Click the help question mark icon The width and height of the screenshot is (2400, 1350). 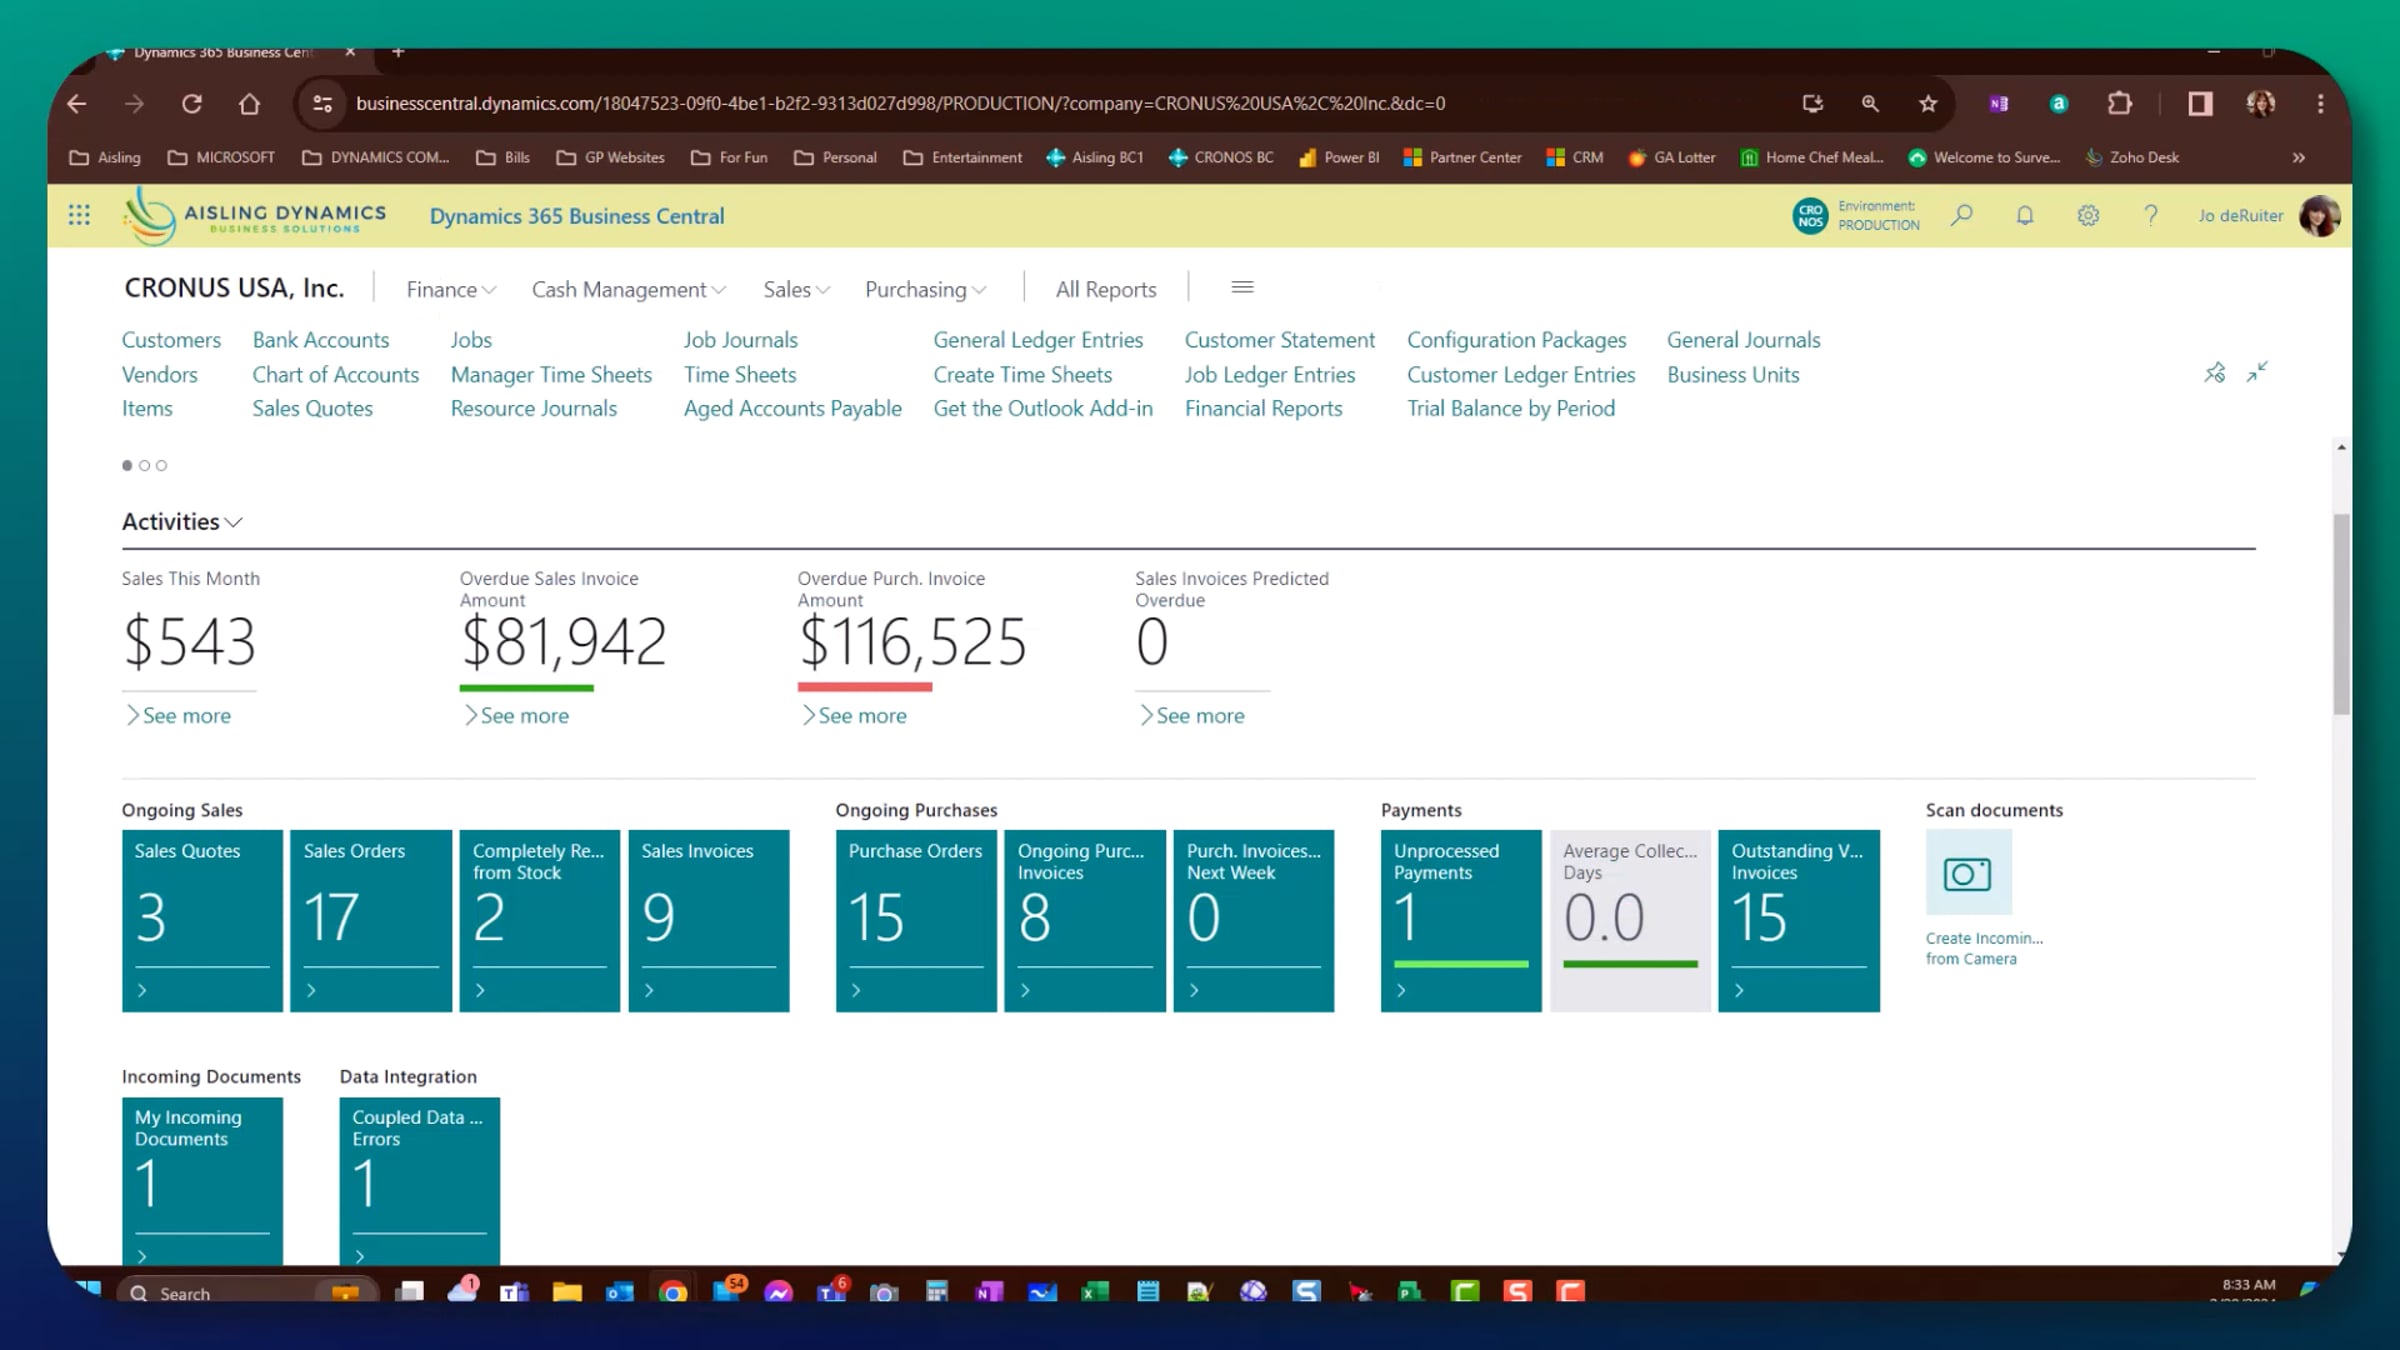coord(2150,215)
